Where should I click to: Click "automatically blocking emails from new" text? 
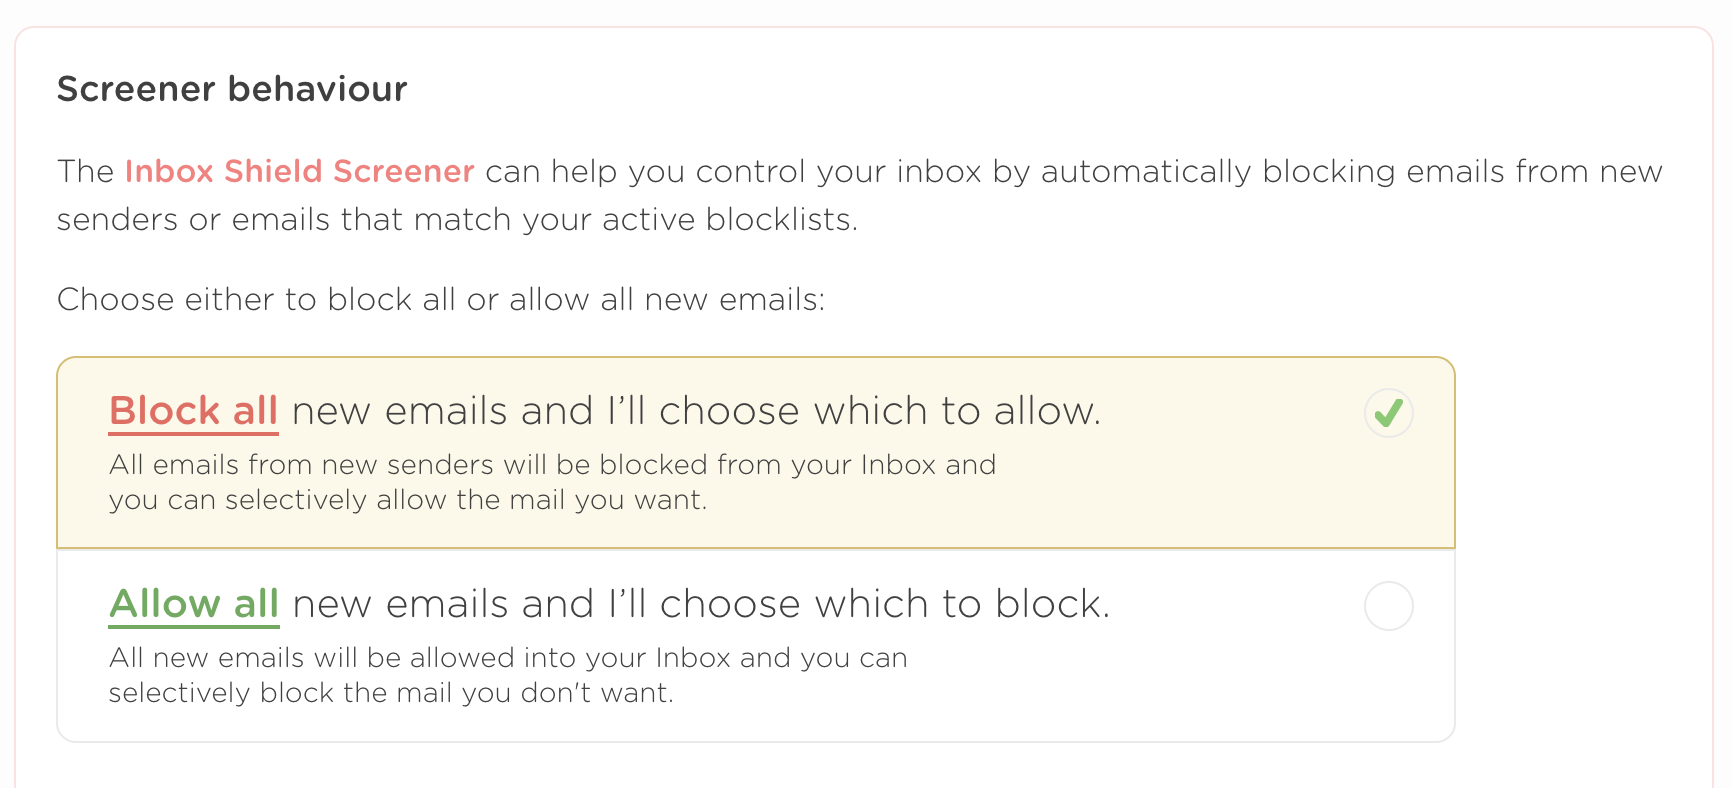[1351, 172]
